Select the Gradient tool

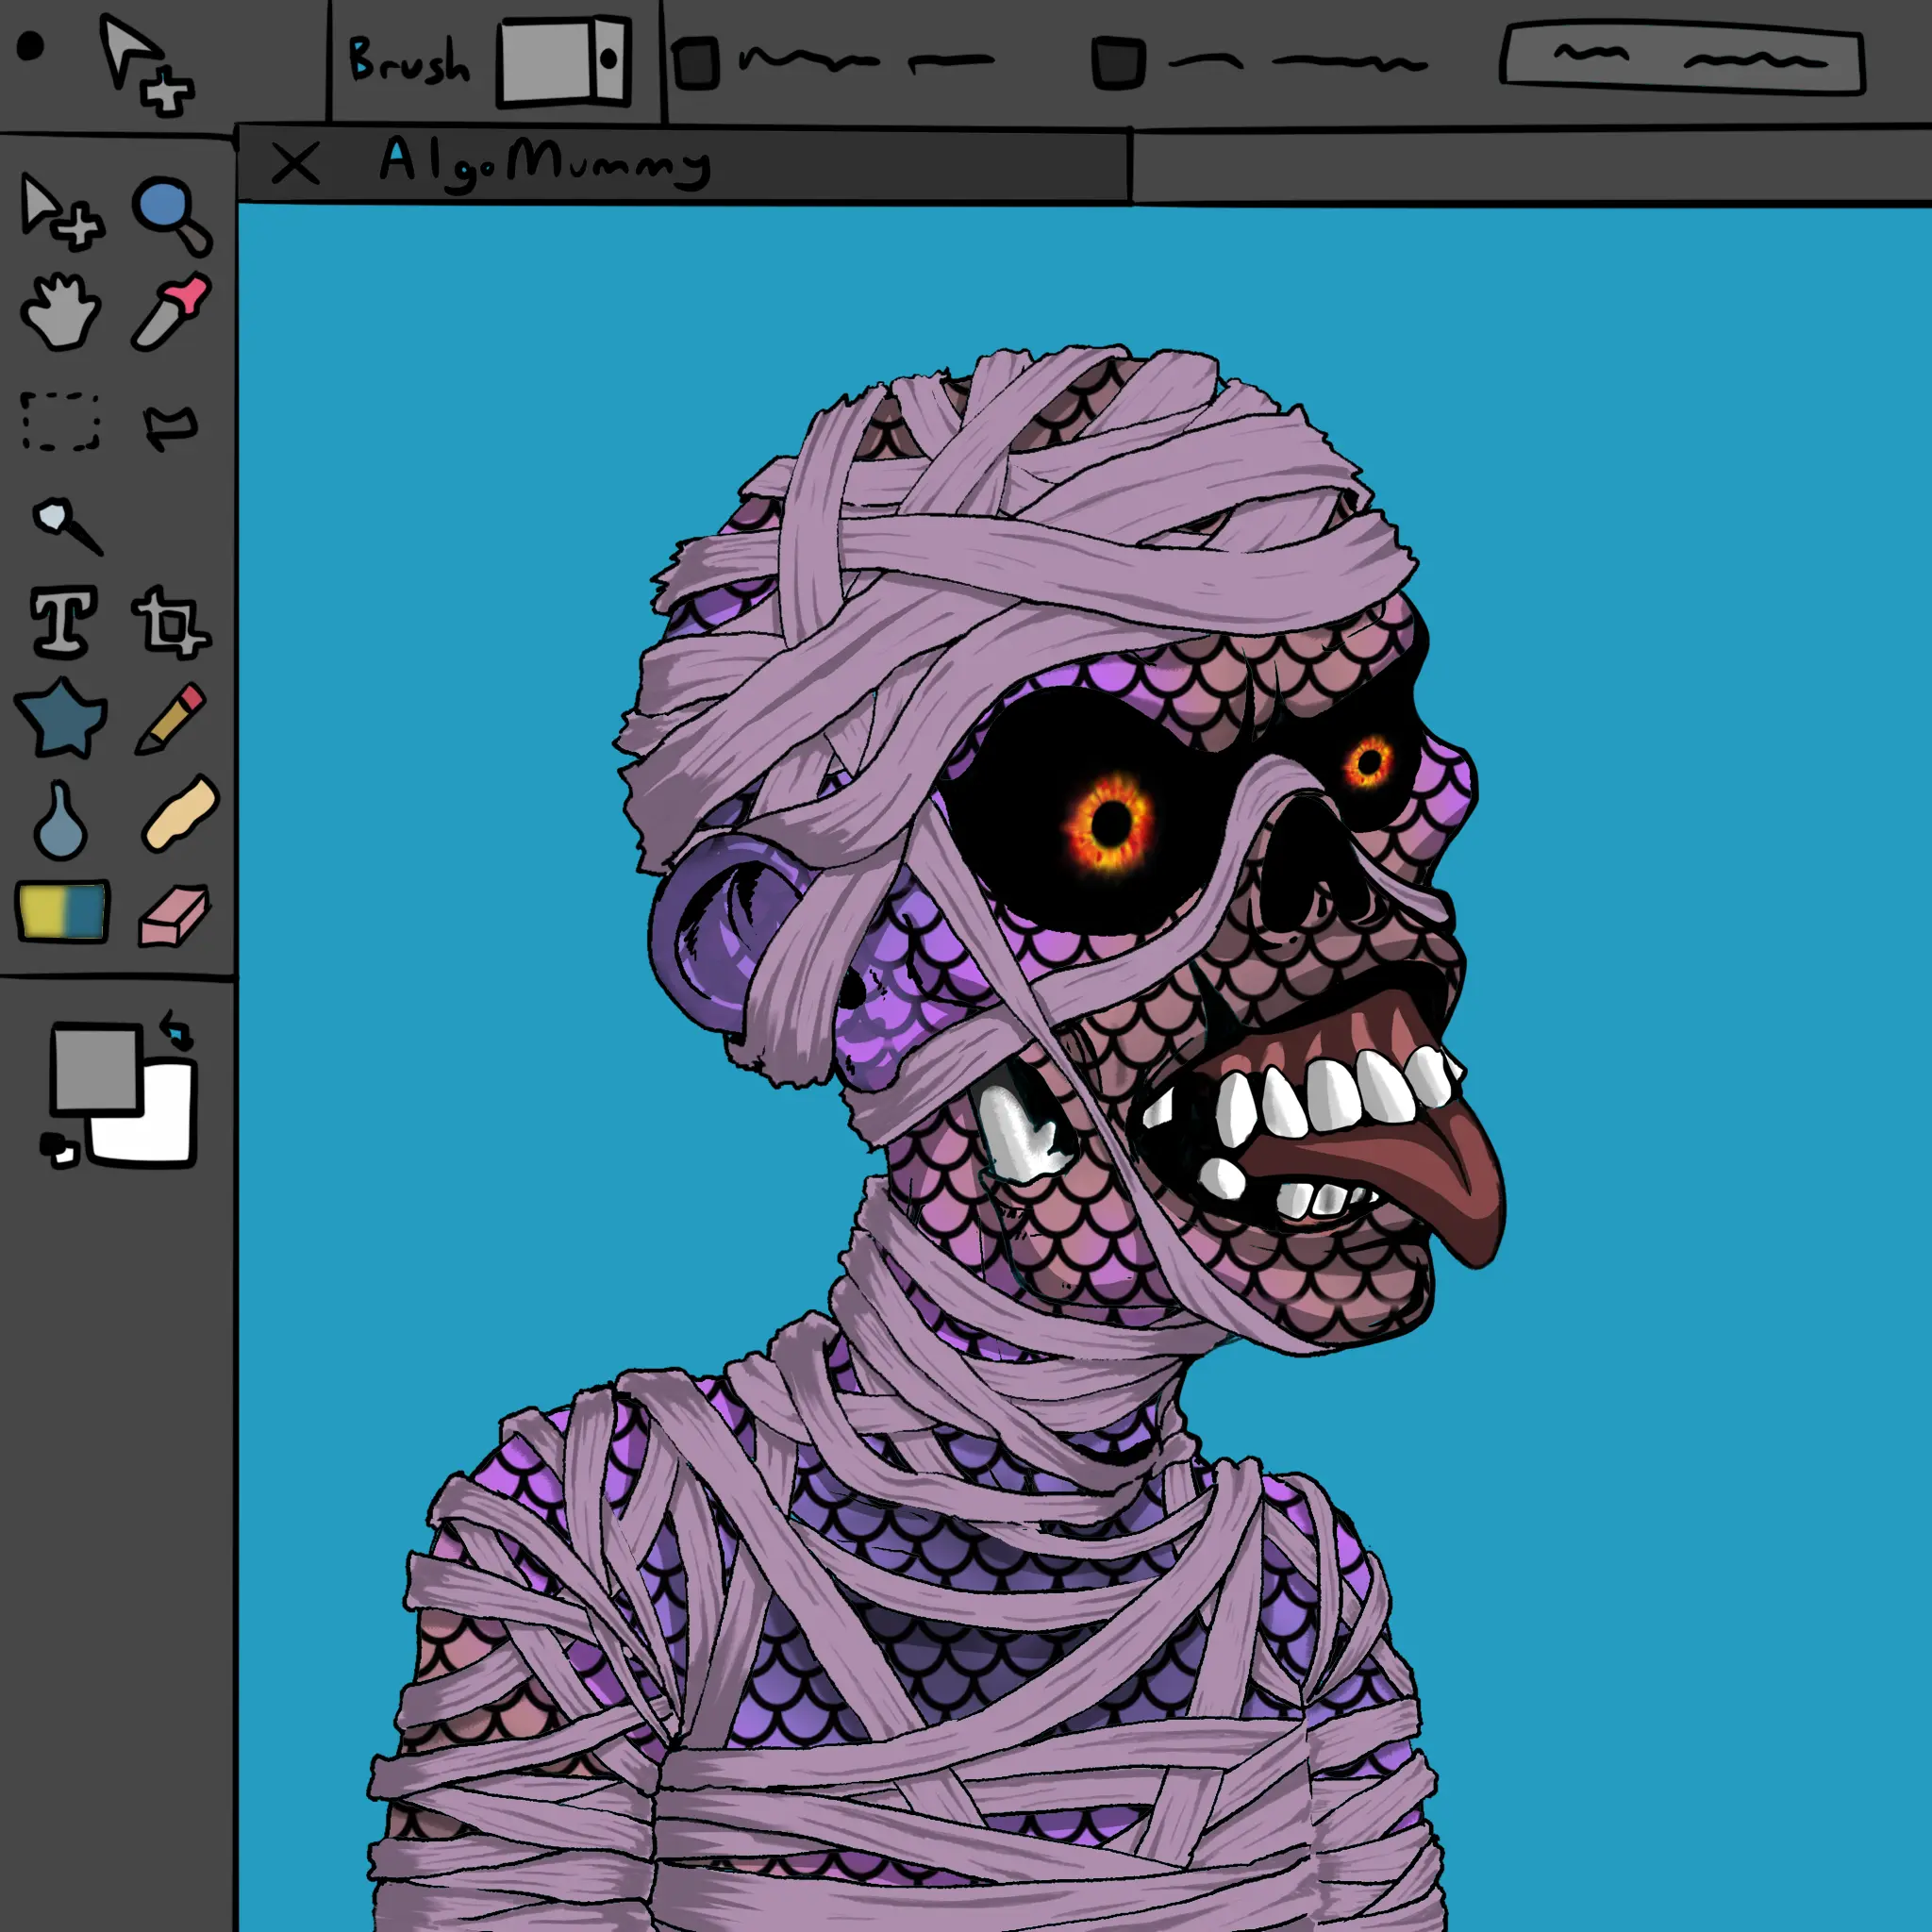(62, 911)
